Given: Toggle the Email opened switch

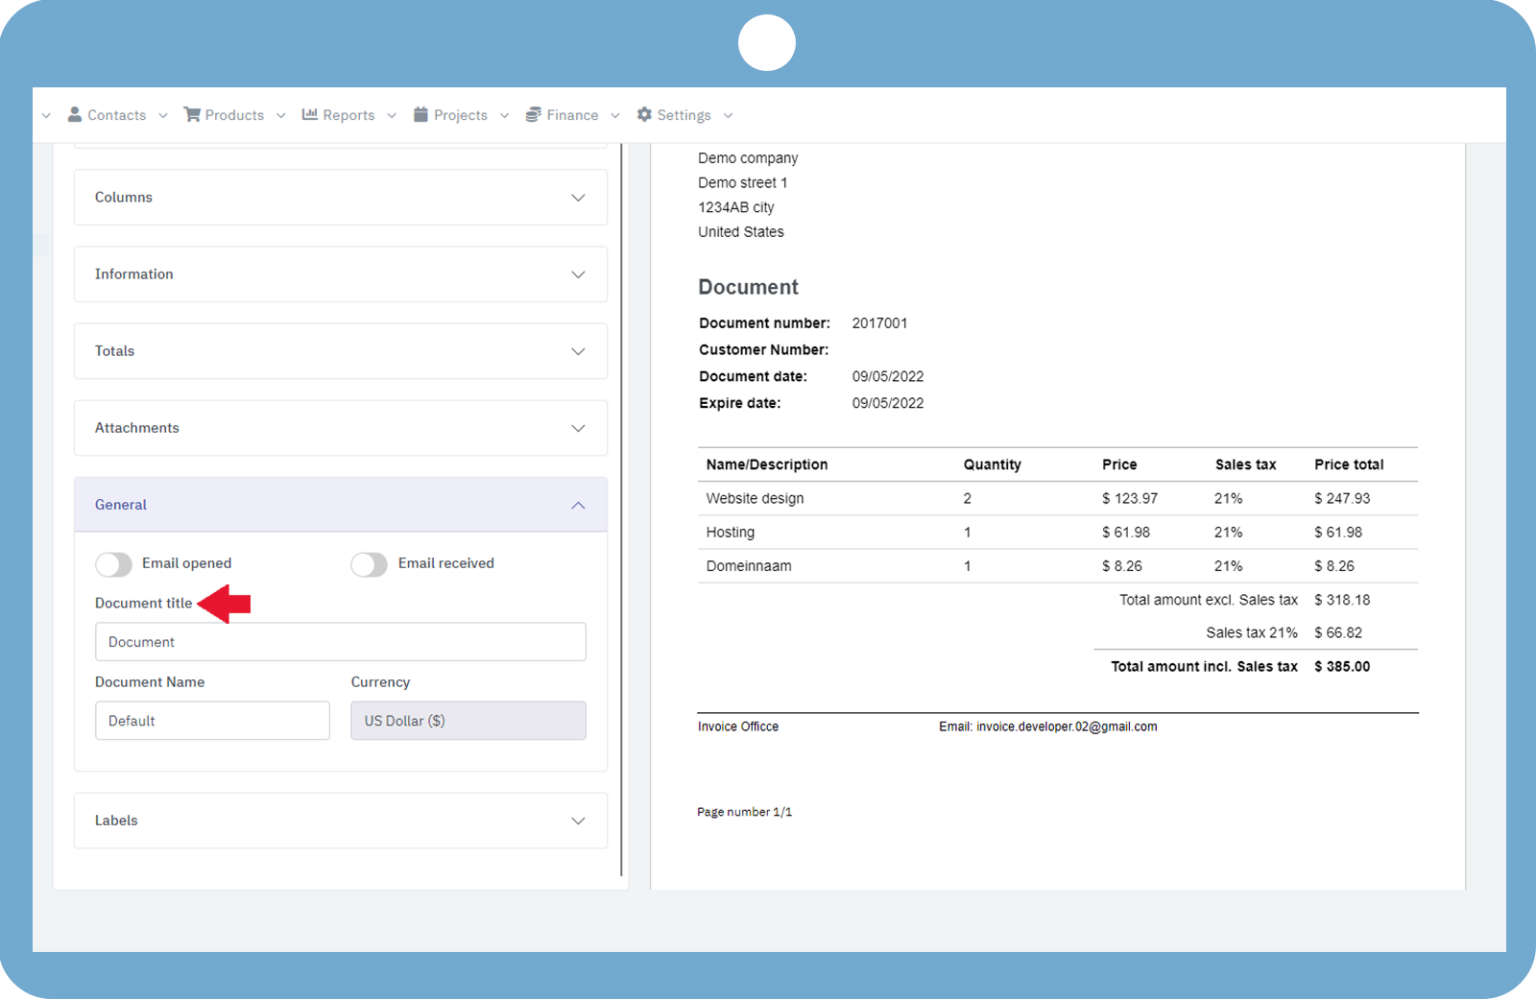Looking at the screenshot, I should pos(114,564).
